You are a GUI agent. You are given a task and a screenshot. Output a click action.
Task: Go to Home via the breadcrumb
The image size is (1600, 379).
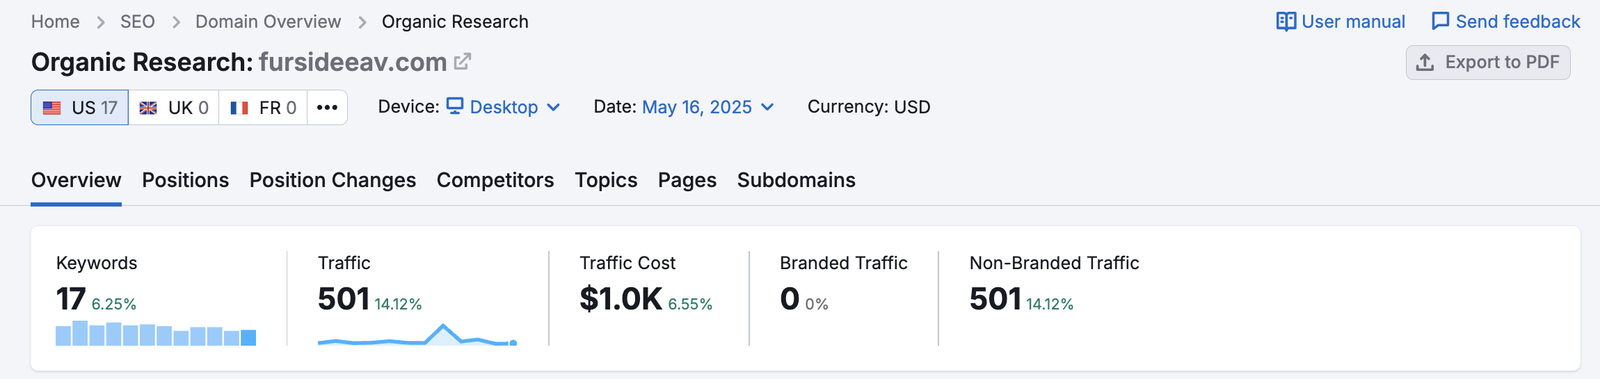[55, 21]
